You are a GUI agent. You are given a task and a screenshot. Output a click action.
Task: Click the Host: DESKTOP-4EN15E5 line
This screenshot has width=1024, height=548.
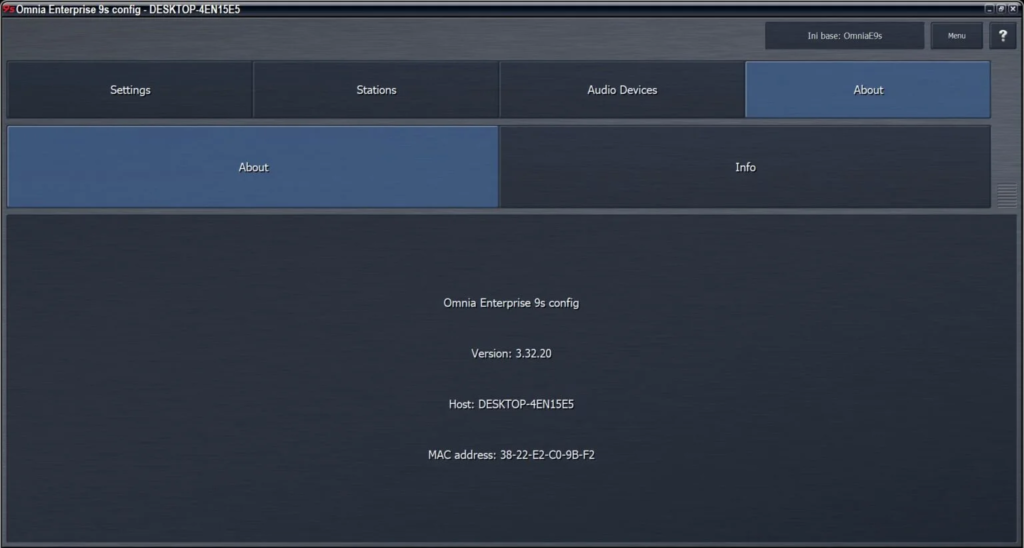(511, 404)
